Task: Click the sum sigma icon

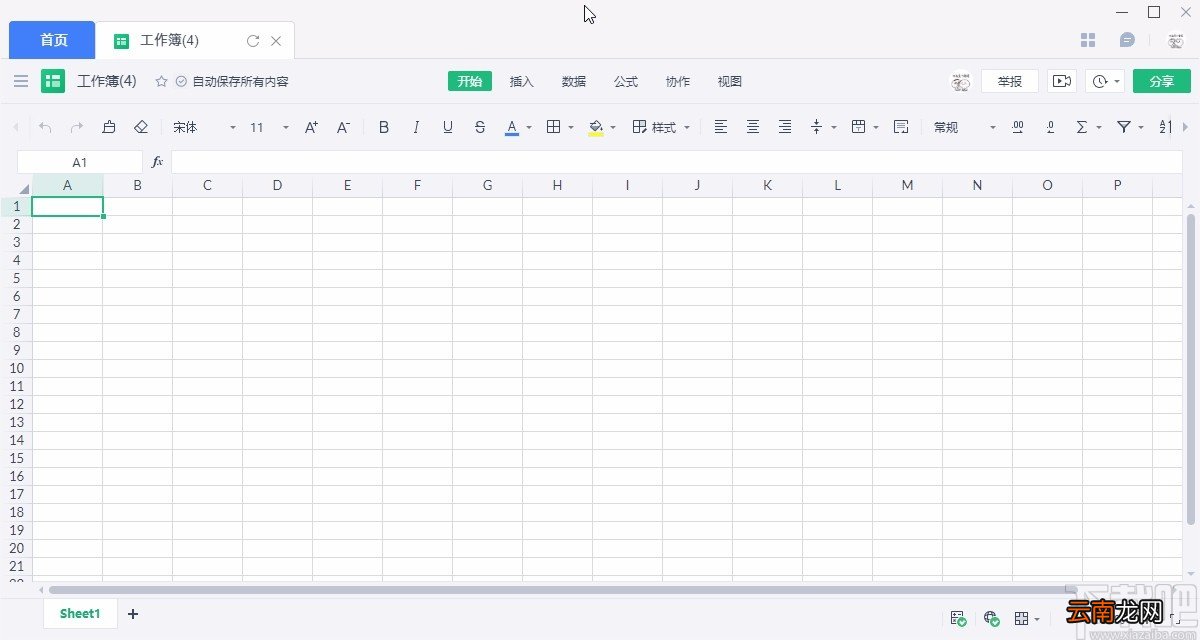Action: coord(1081,127)
